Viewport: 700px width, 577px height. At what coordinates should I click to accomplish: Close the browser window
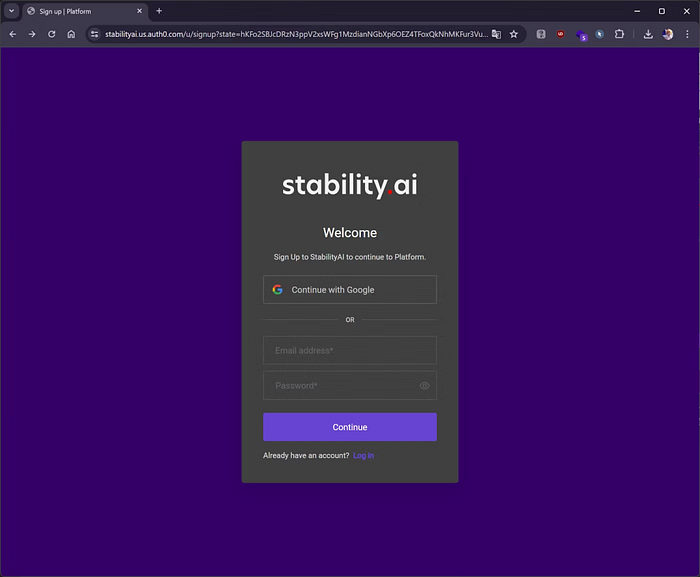(x=687, y=11)
